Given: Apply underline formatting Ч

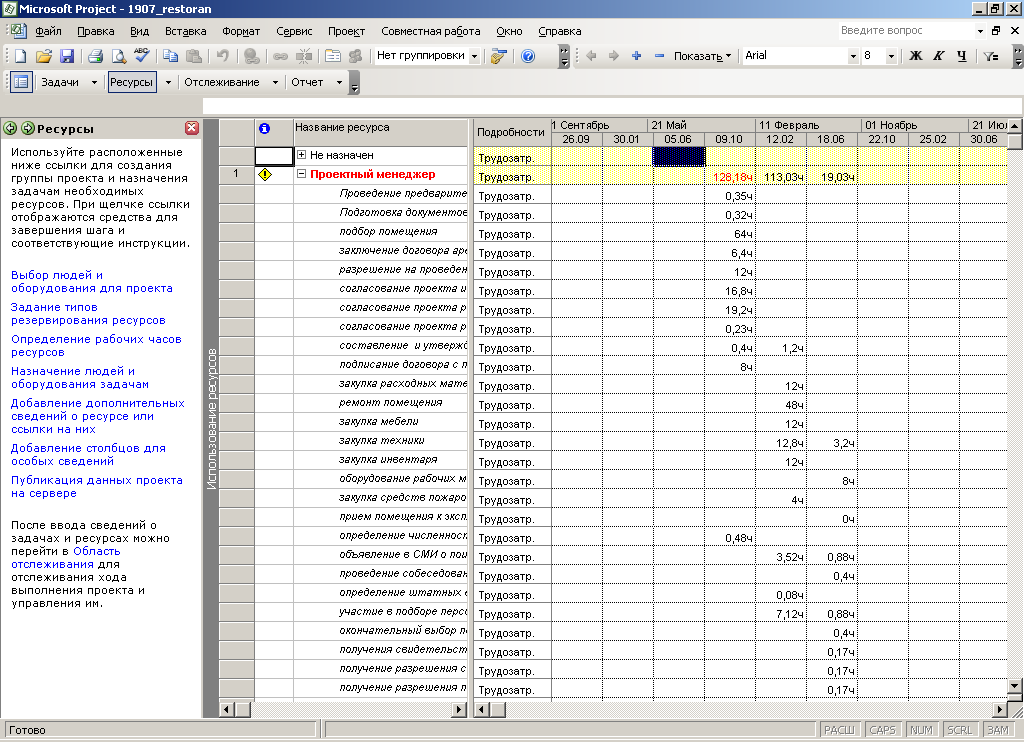Looking at the screenshot, I should [x=961, y=56].
